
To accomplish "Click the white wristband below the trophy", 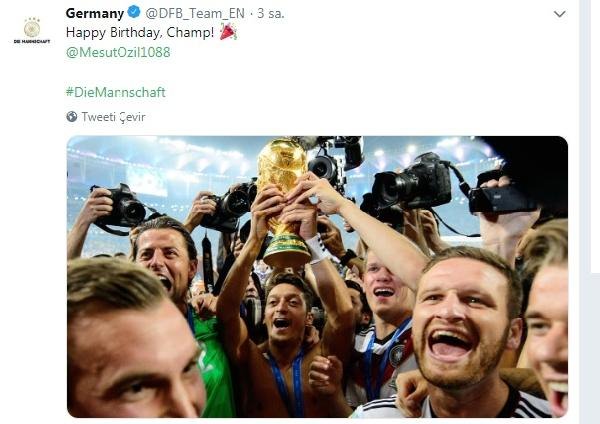I will pos(316,248).
